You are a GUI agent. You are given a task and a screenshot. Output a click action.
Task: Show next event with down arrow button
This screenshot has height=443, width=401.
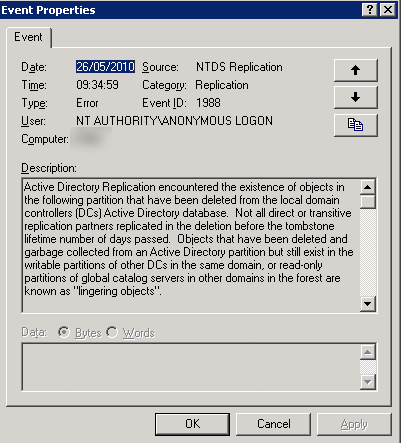click(356, 97)
